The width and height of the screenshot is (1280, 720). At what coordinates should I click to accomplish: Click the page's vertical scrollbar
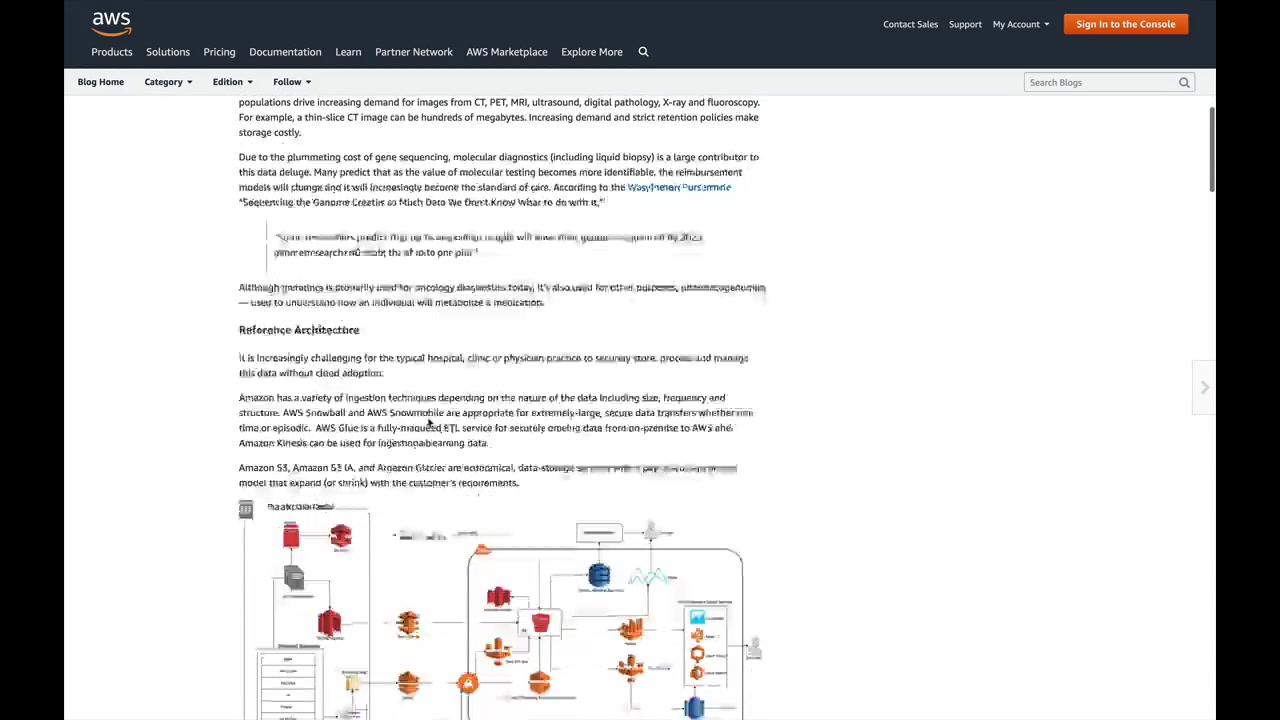(1211, 150)
